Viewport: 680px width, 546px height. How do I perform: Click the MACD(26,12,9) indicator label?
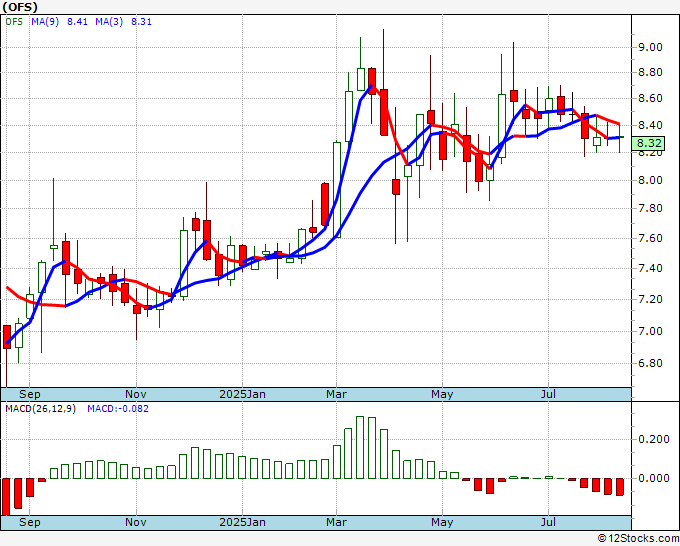[x=41, y=409]
